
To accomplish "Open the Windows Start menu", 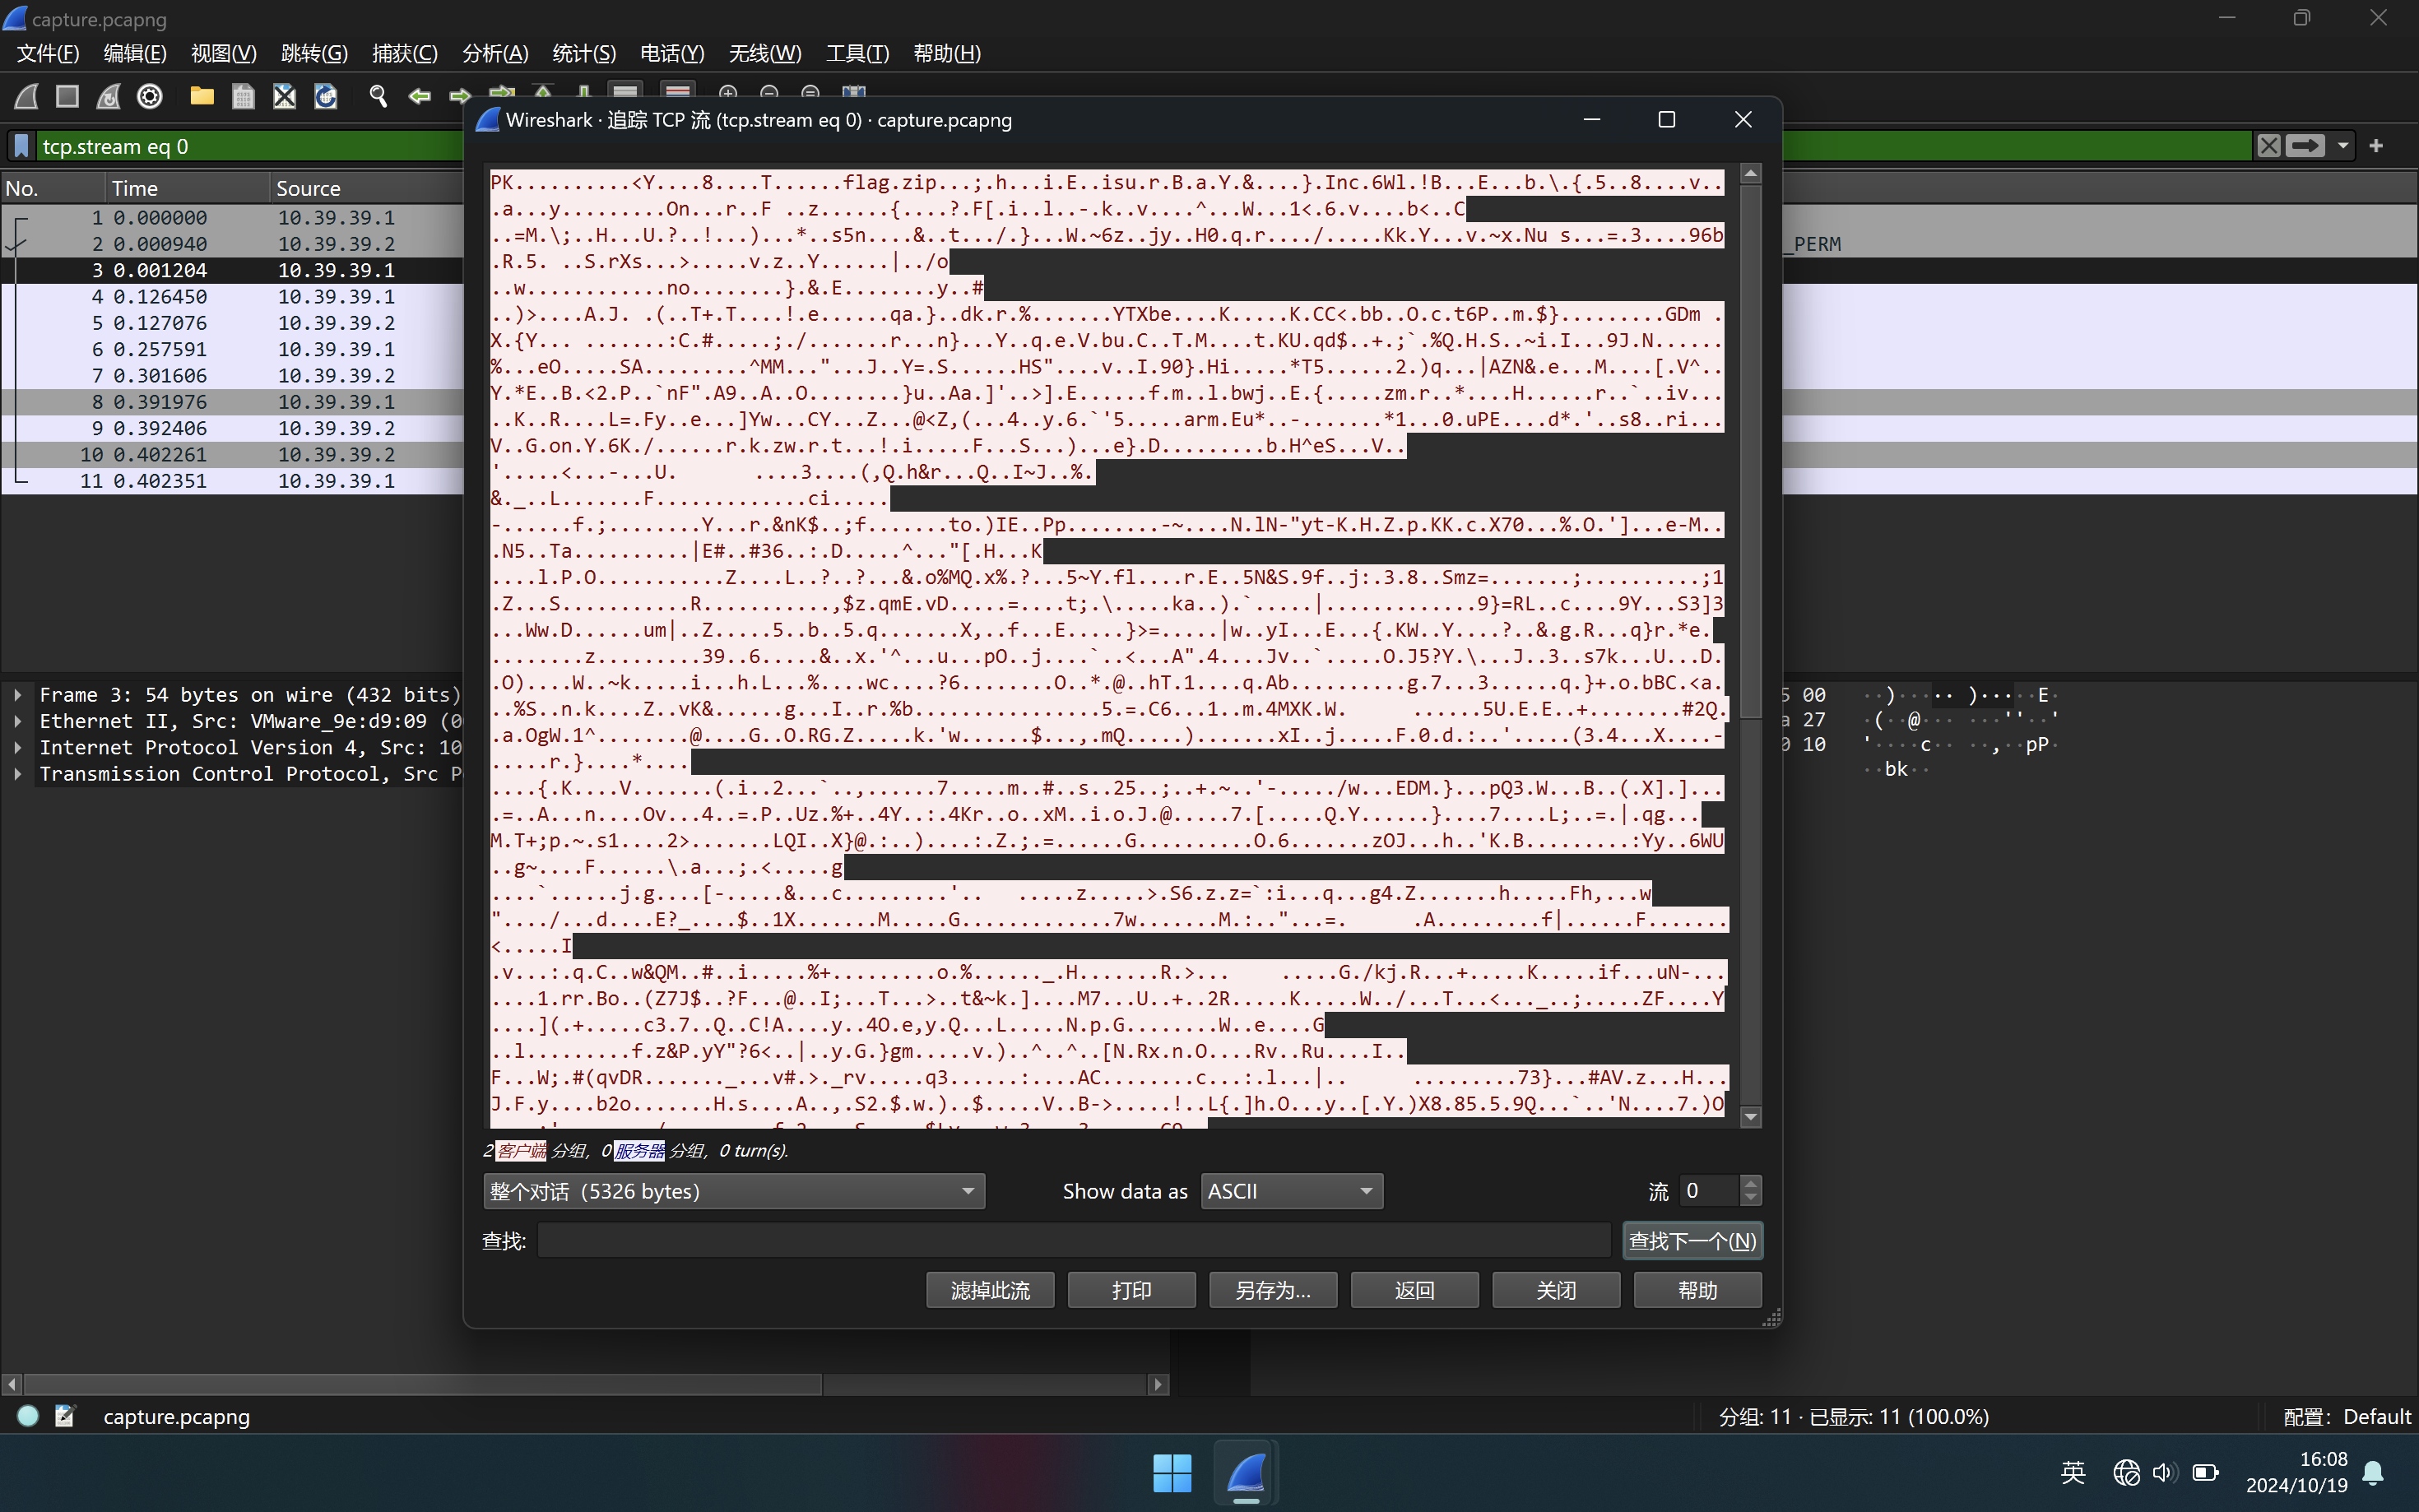I will (1172, 1473).
